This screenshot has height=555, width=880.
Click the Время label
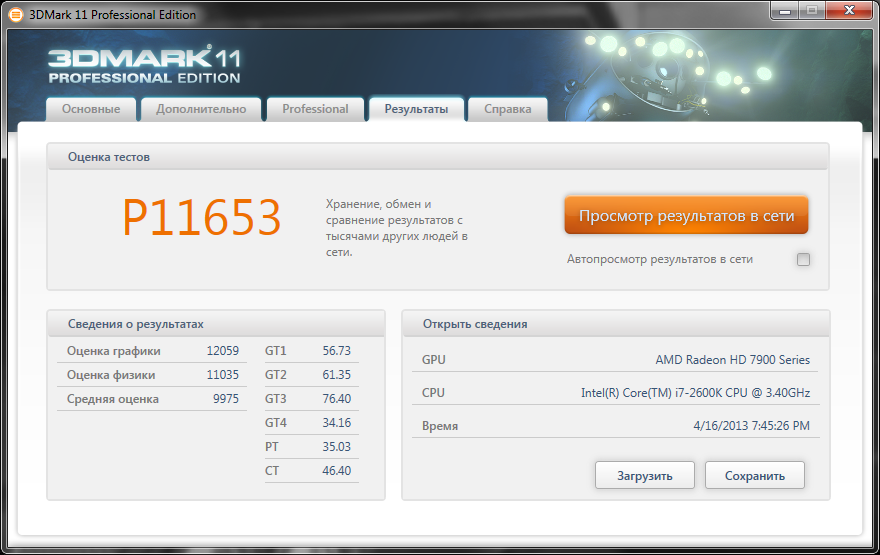[x=440, y=426]
